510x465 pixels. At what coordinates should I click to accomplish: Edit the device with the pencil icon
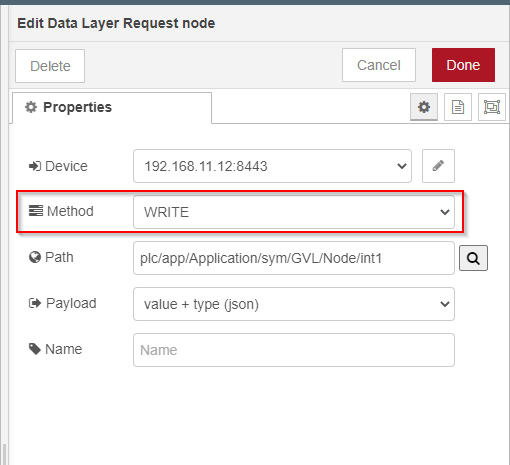438,166
